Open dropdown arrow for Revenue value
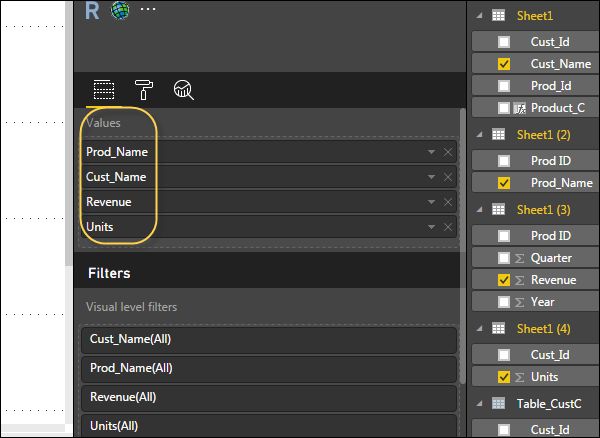Viewport: 600px width, 438px height. click(x=431, y=202)
